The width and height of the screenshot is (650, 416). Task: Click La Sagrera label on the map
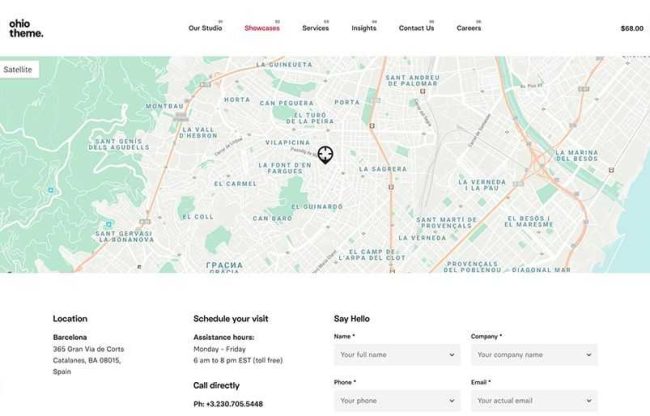click(x=381, y=169)
